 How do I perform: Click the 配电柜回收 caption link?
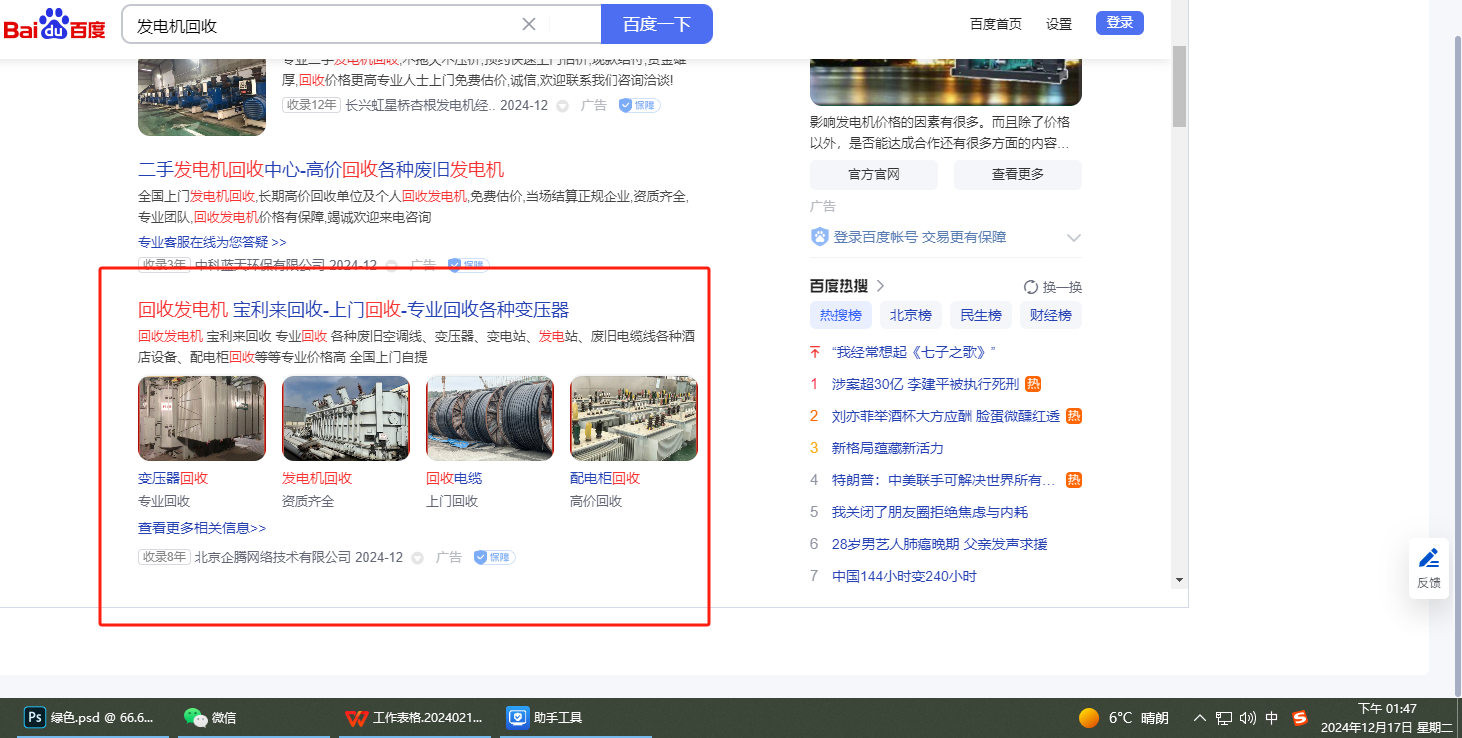(x=605, y=478)
